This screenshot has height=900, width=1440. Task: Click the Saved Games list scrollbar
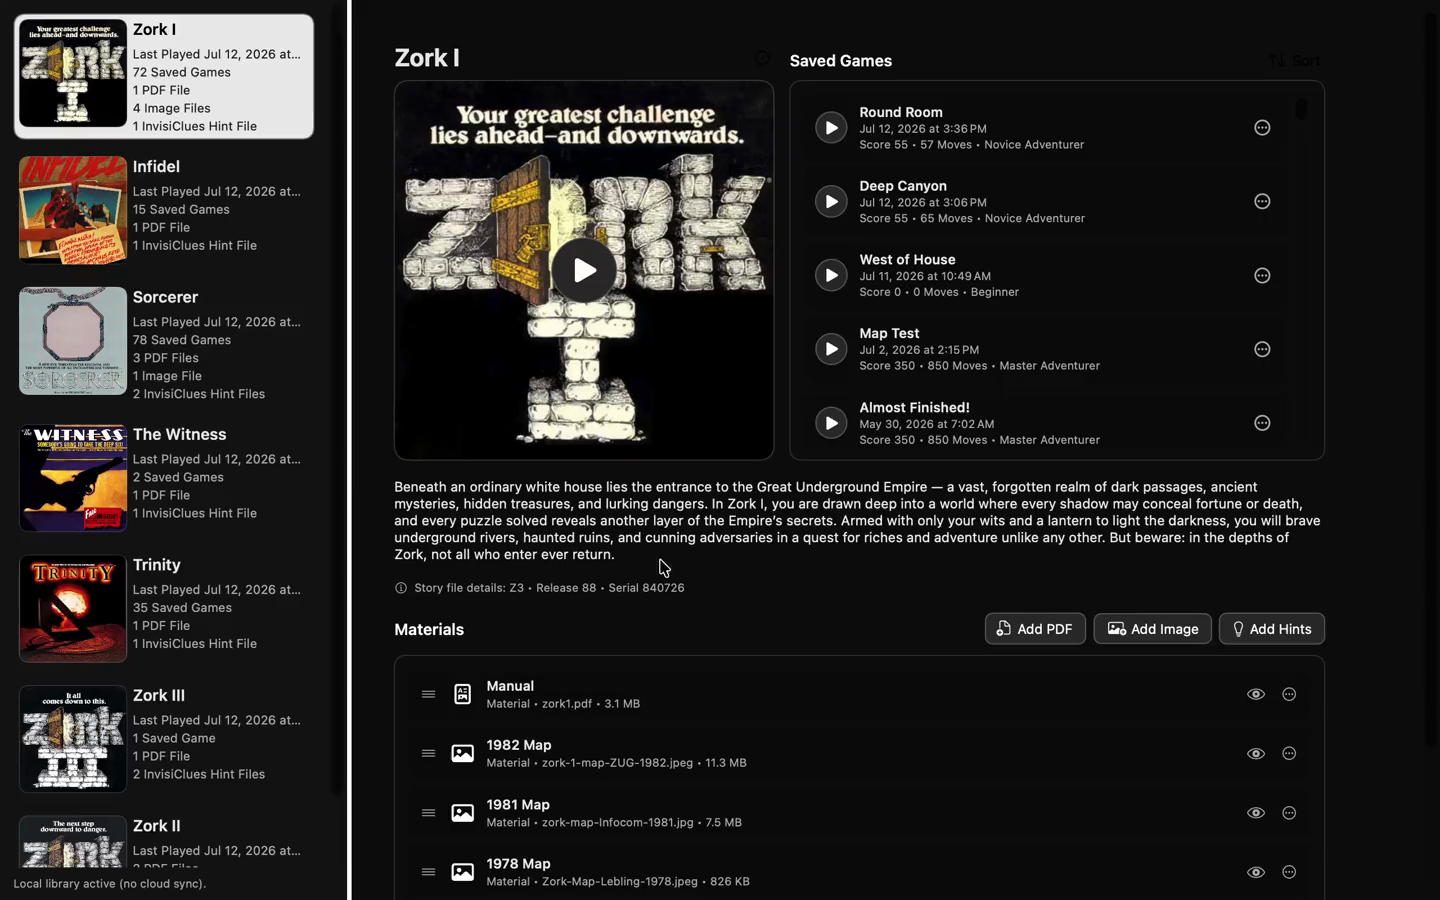[x=1301, y=108]
